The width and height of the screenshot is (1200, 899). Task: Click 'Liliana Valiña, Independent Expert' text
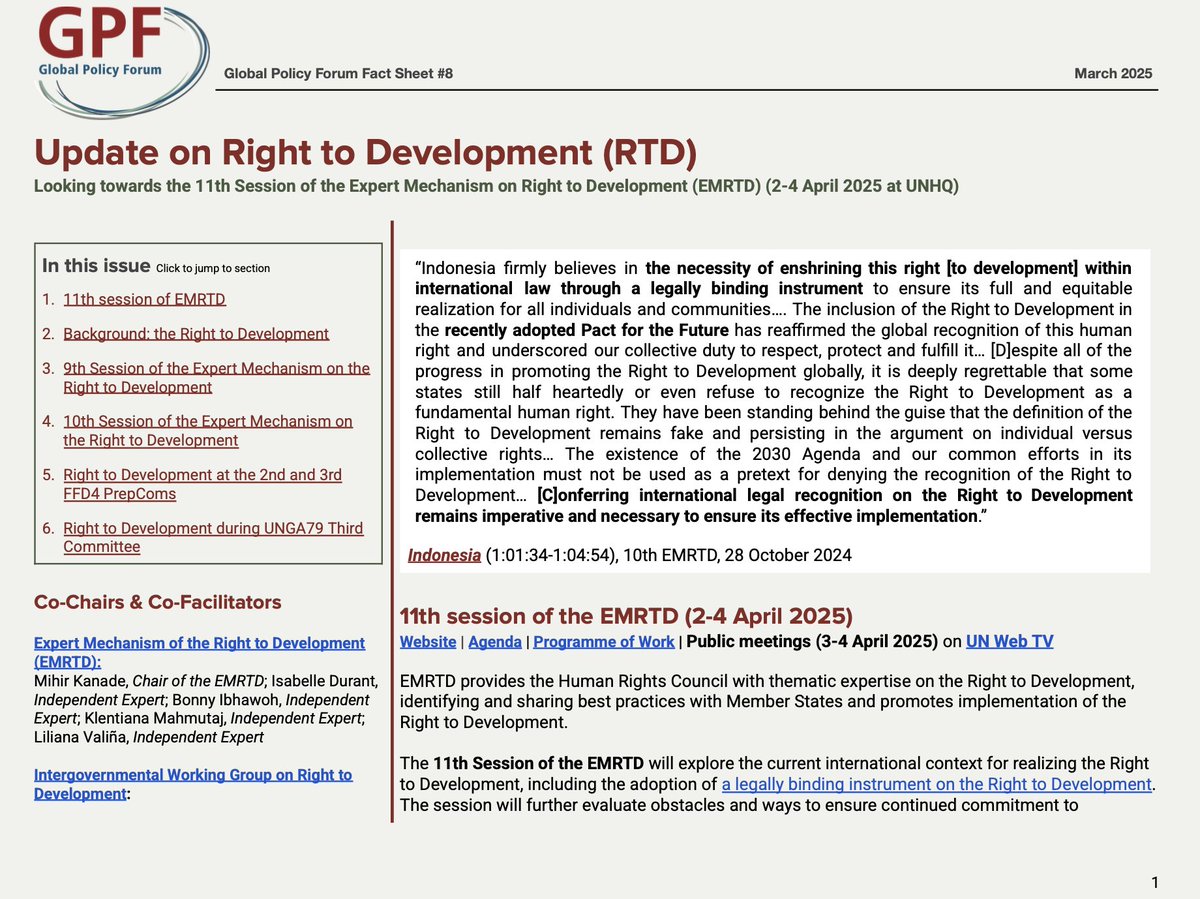point(149,738)
